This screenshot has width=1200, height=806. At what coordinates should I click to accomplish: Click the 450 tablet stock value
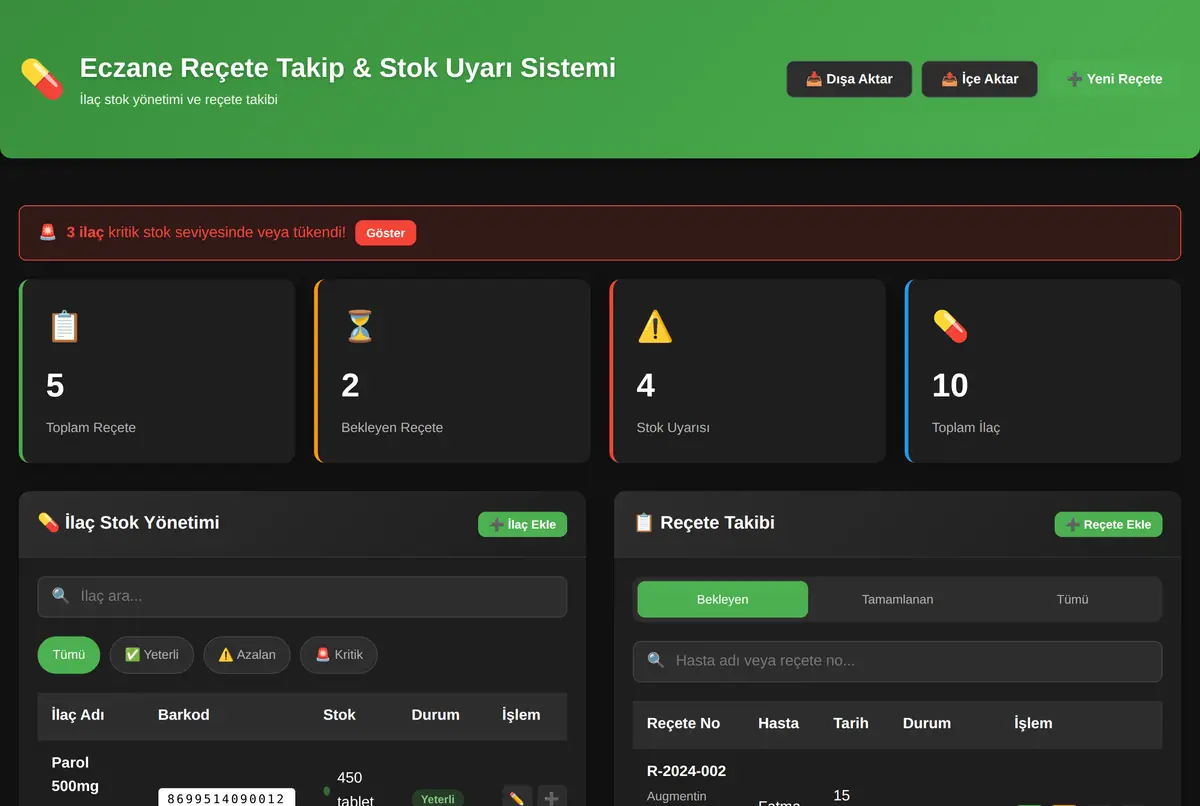coord(355,788)
